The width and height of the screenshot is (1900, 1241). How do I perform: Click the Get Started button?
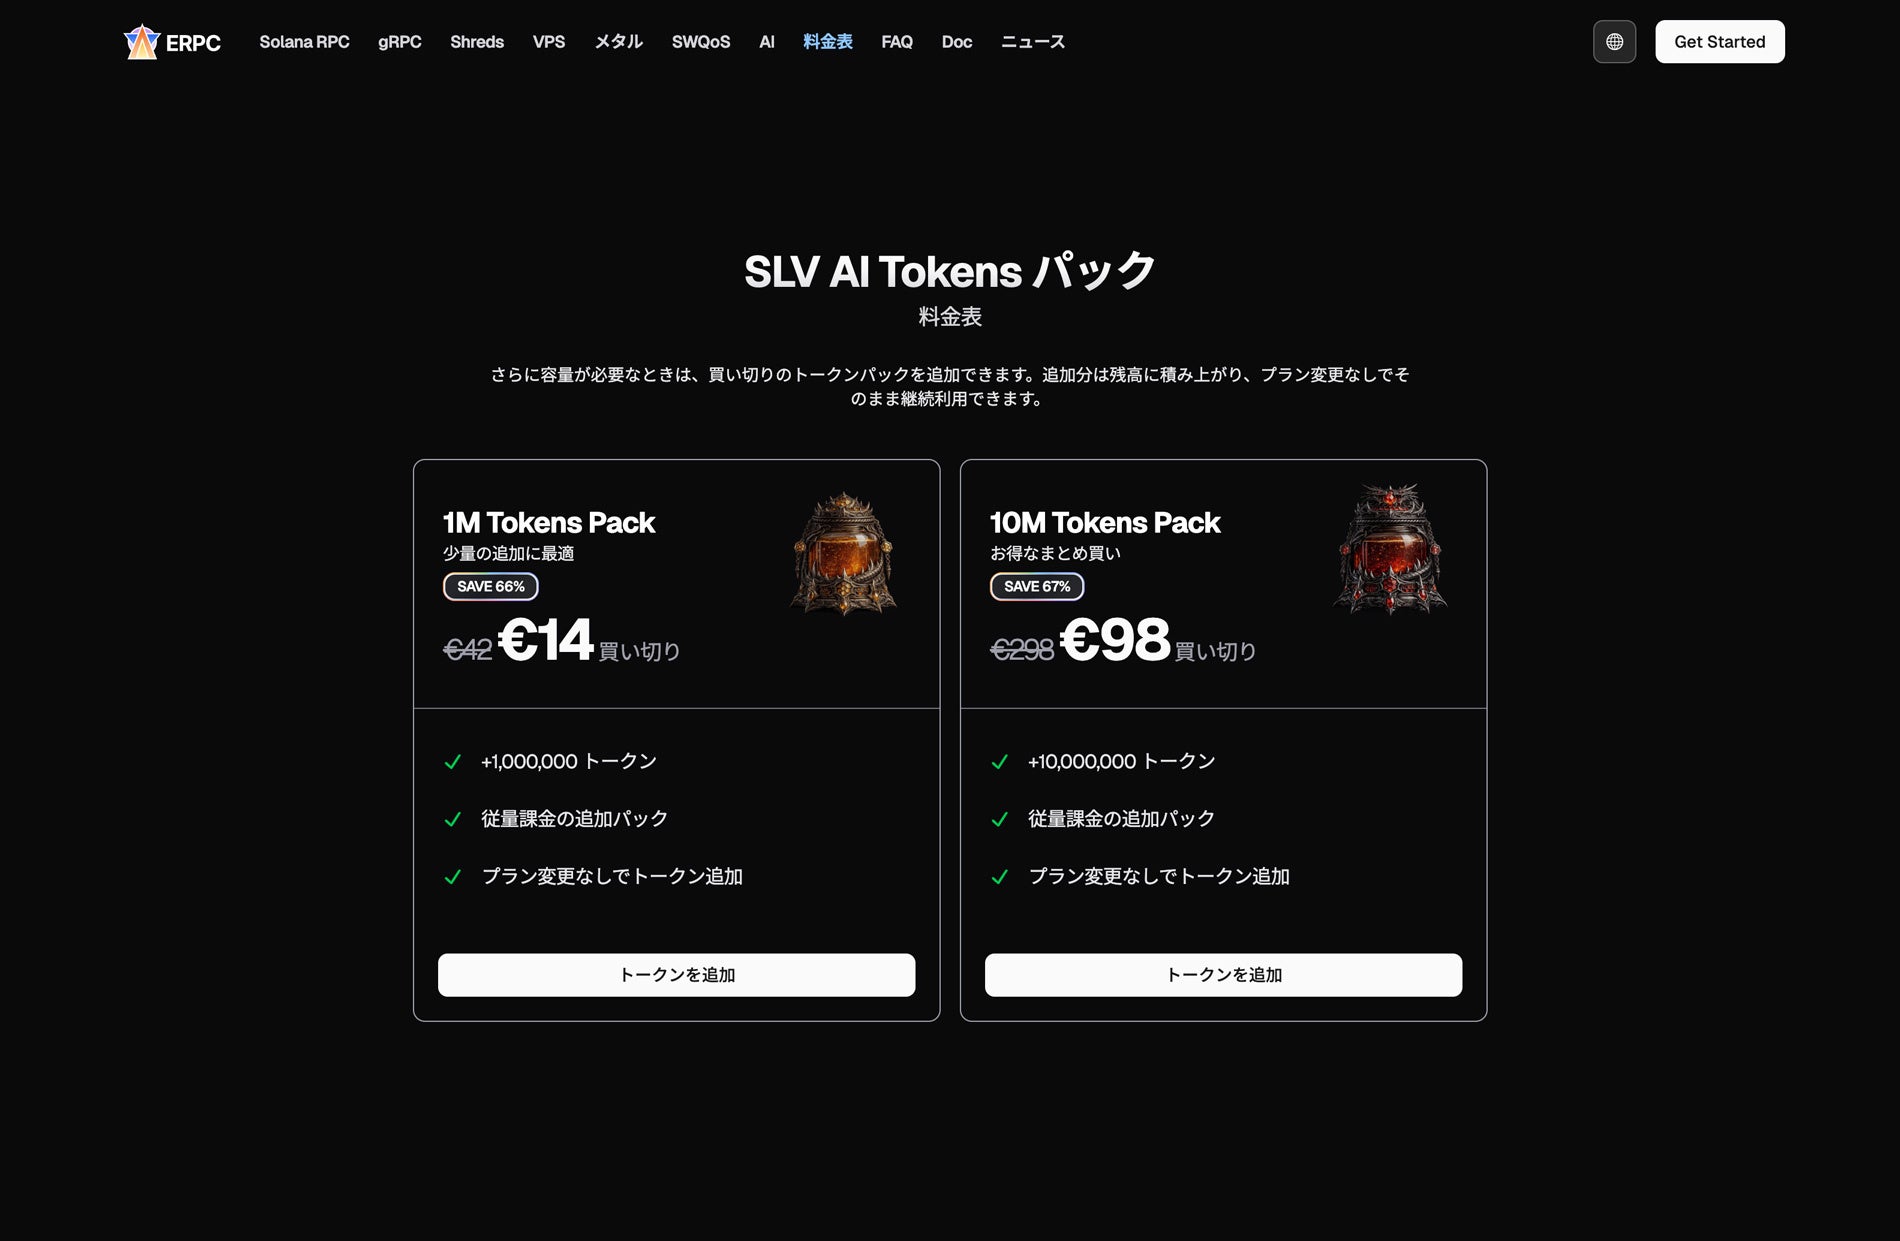coord(1720,42)
